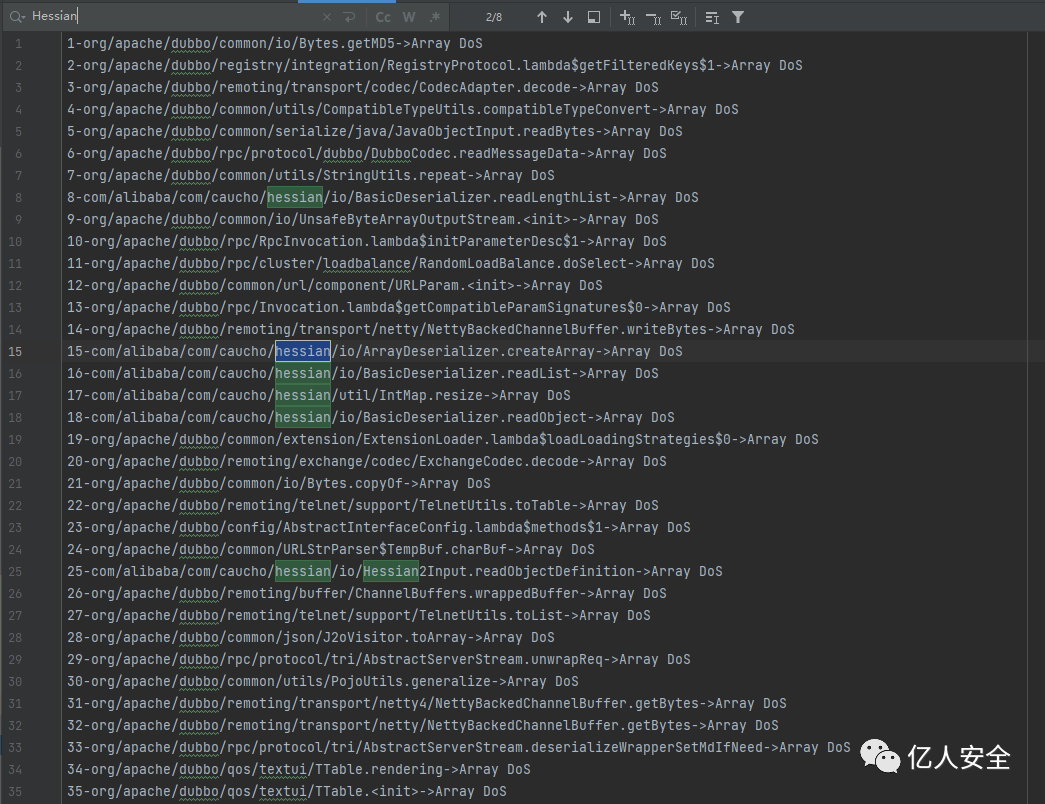Go to next occurrence with down arrow
The width and height of the screenshot is (1045, 804).
tap(568, 17)
